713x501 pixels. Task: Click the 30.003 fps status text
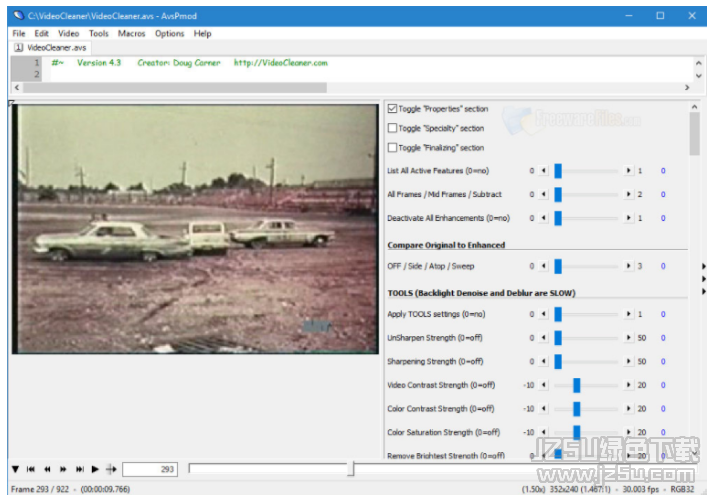(641, 489)
